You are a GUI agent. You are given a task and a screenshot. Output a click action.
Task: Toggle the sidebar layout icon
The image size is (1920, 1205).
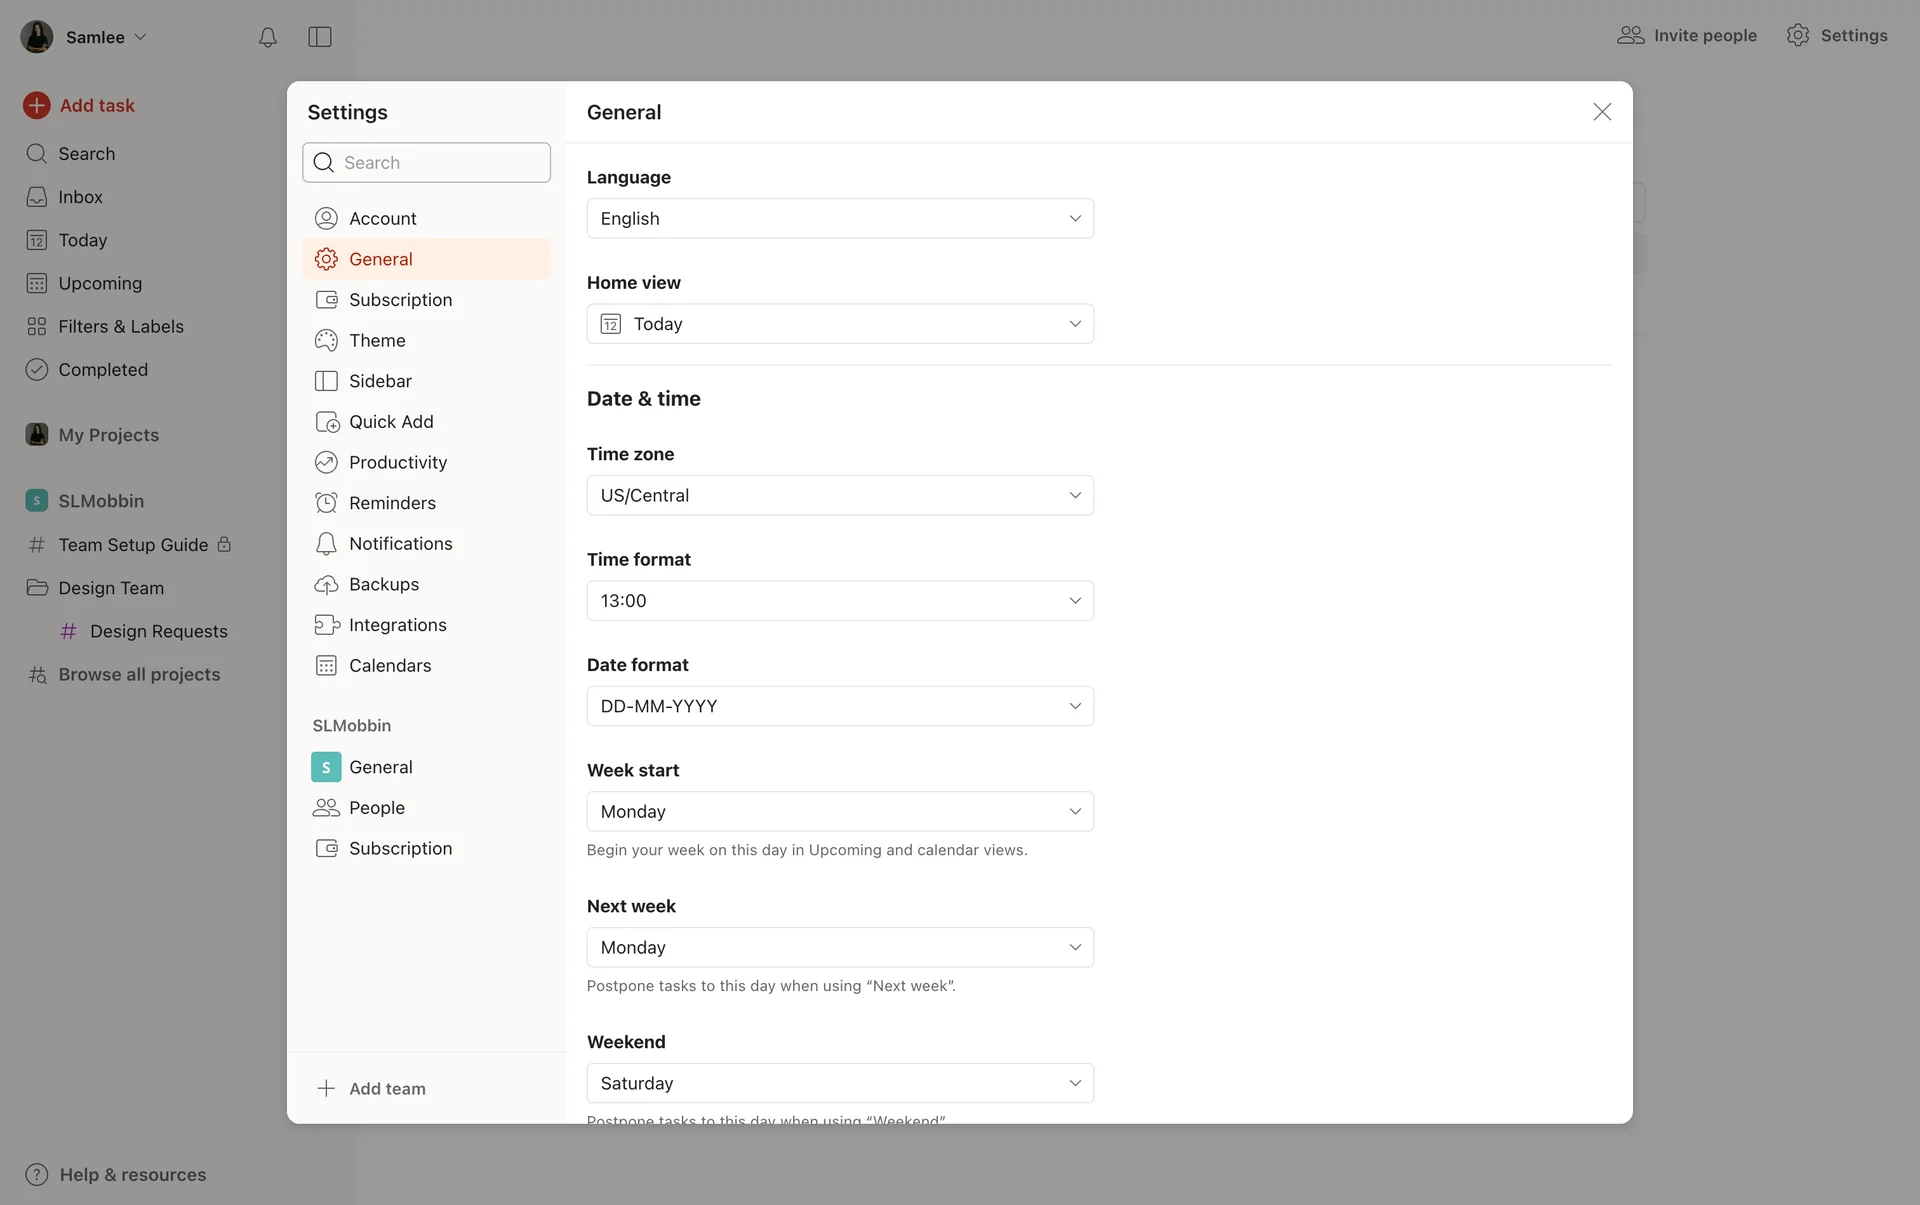[320, 37]
